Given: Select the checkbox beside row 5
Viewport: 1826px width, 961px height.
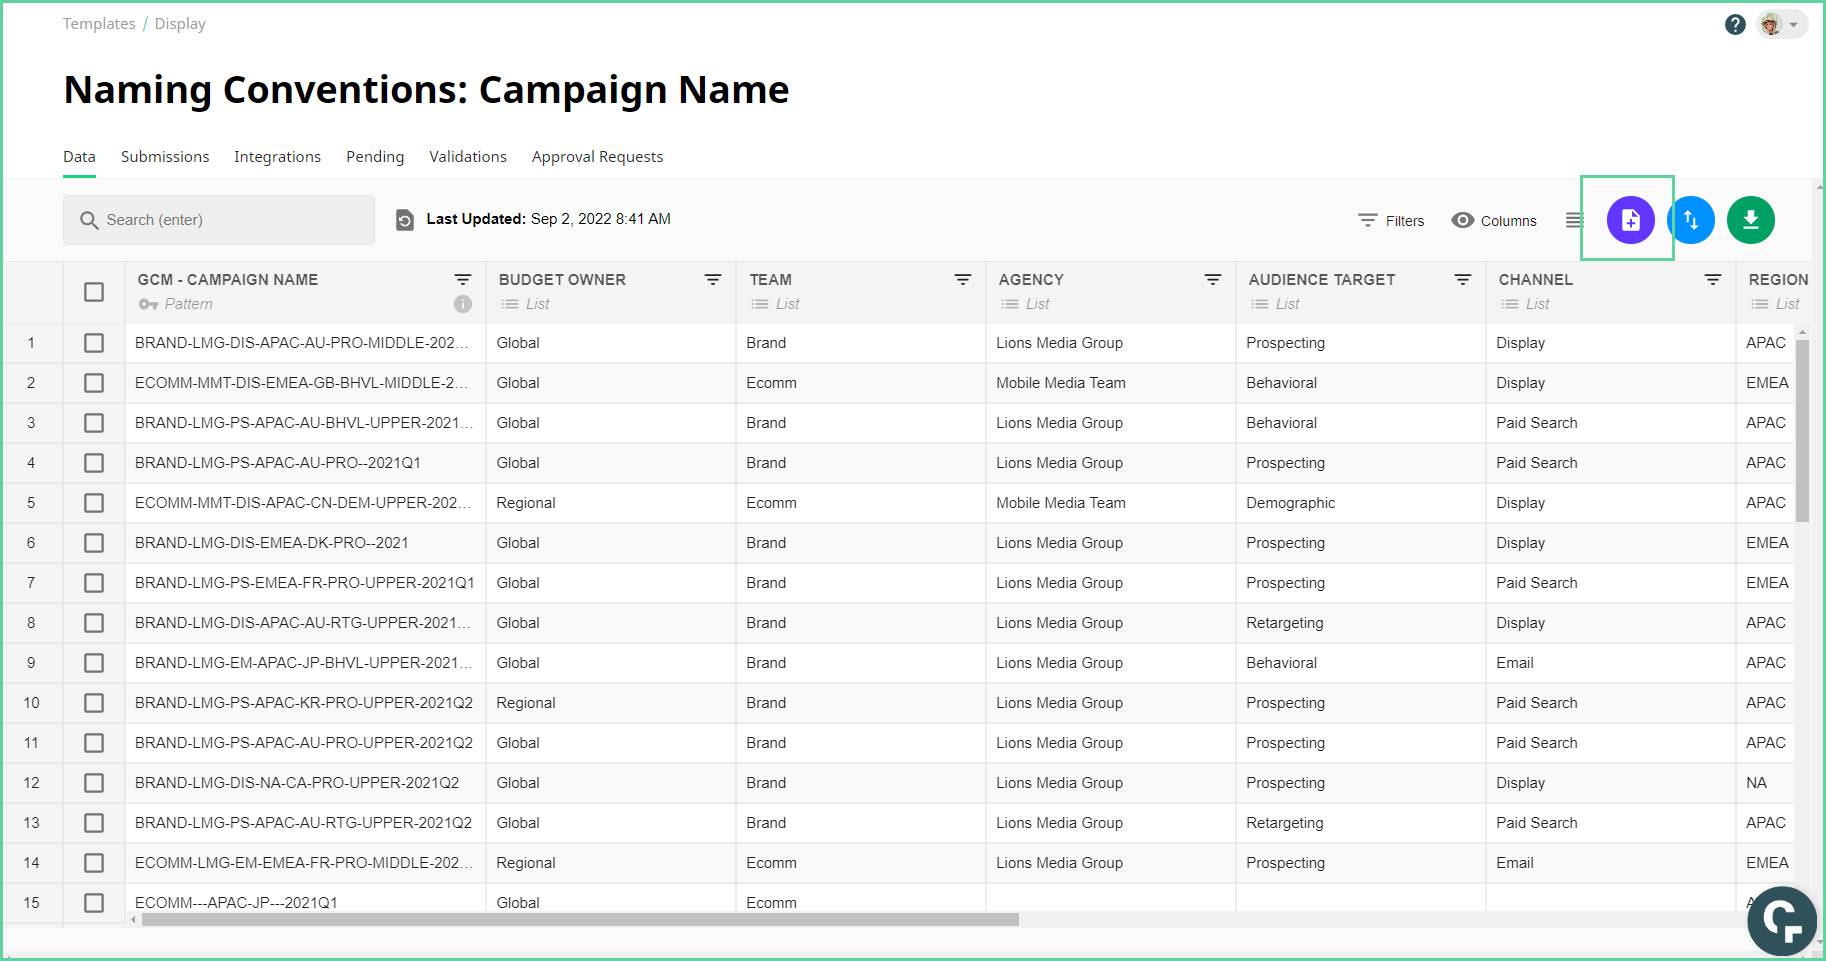Looking at the screenshot, I should tap(94, 502).
